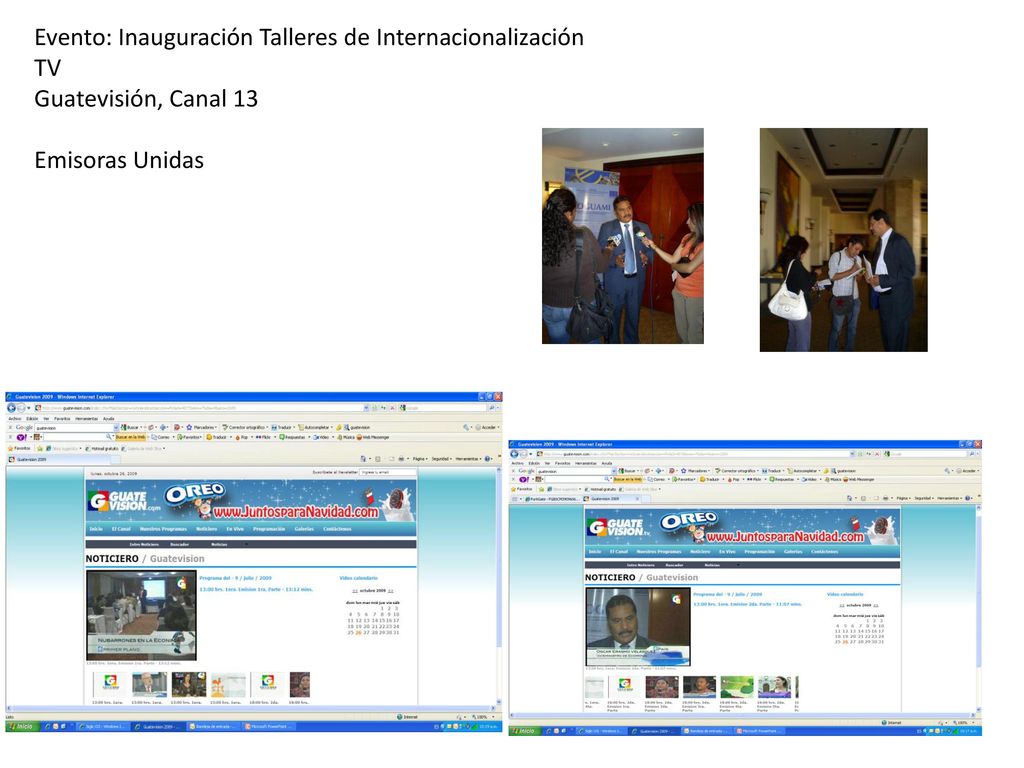Open the Archivo menu in the left browser
The width and height of the screenshot is (1024, 768).
tap(14, 419)
